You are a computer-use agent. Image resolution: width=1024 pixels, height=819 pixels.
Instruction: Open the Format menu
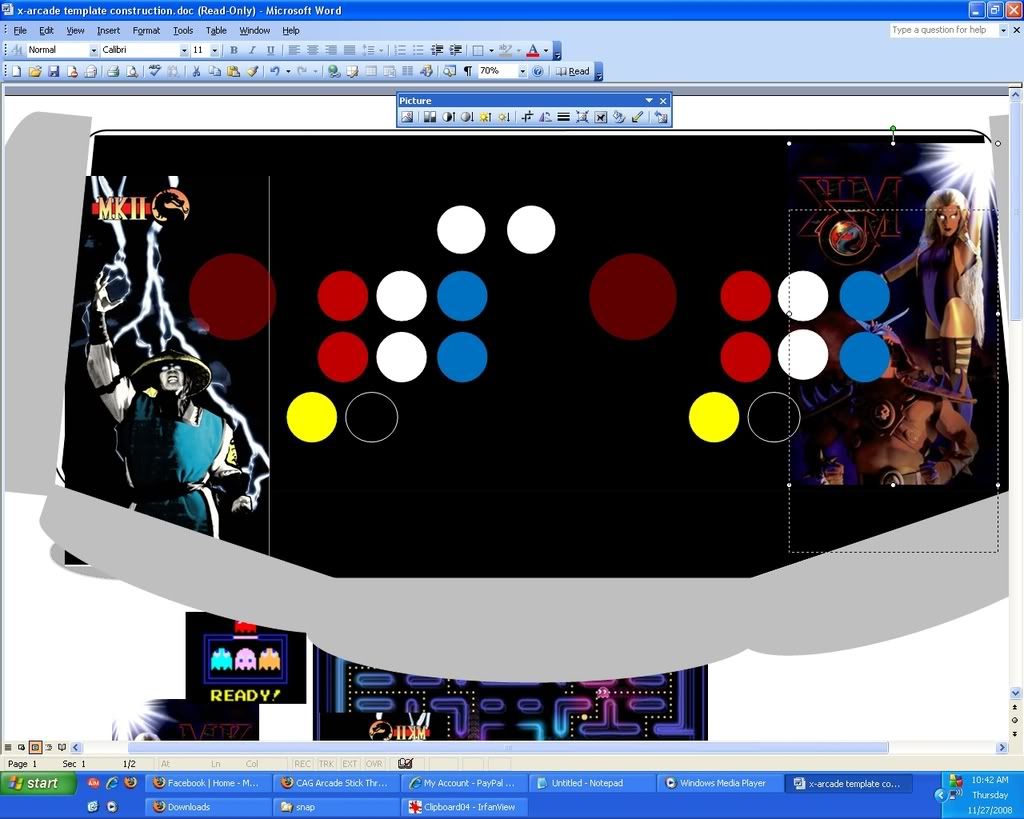pos(146,31)
